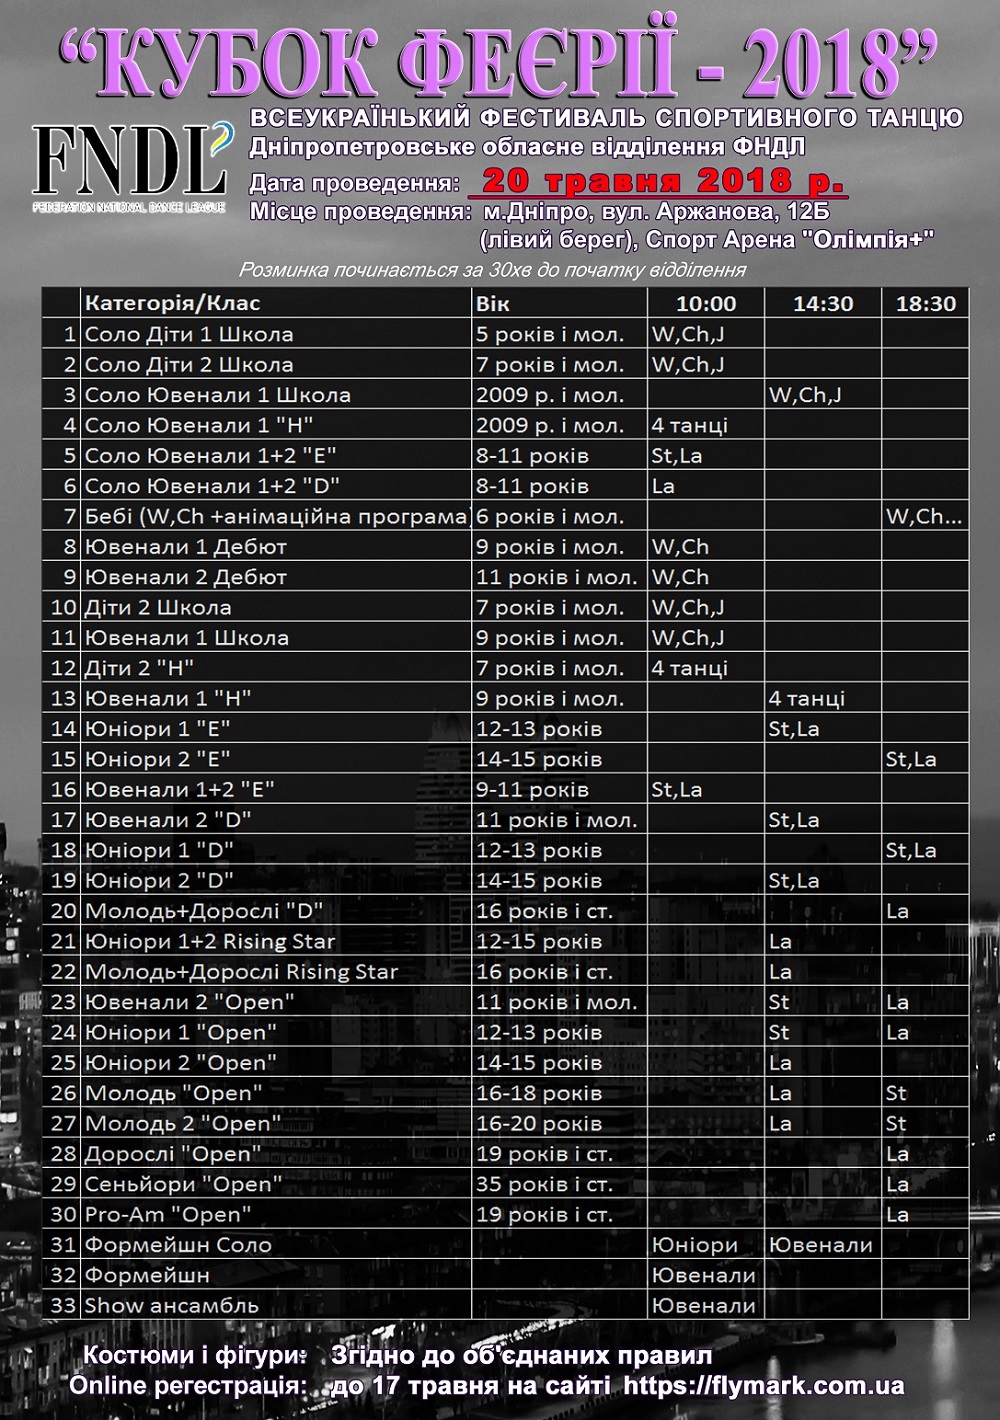Click row 6 Соло Ювенали 1+2 "D"
Image resolution: width=1000 pixels, height=1420 pixels.
[x=505, y=486]
